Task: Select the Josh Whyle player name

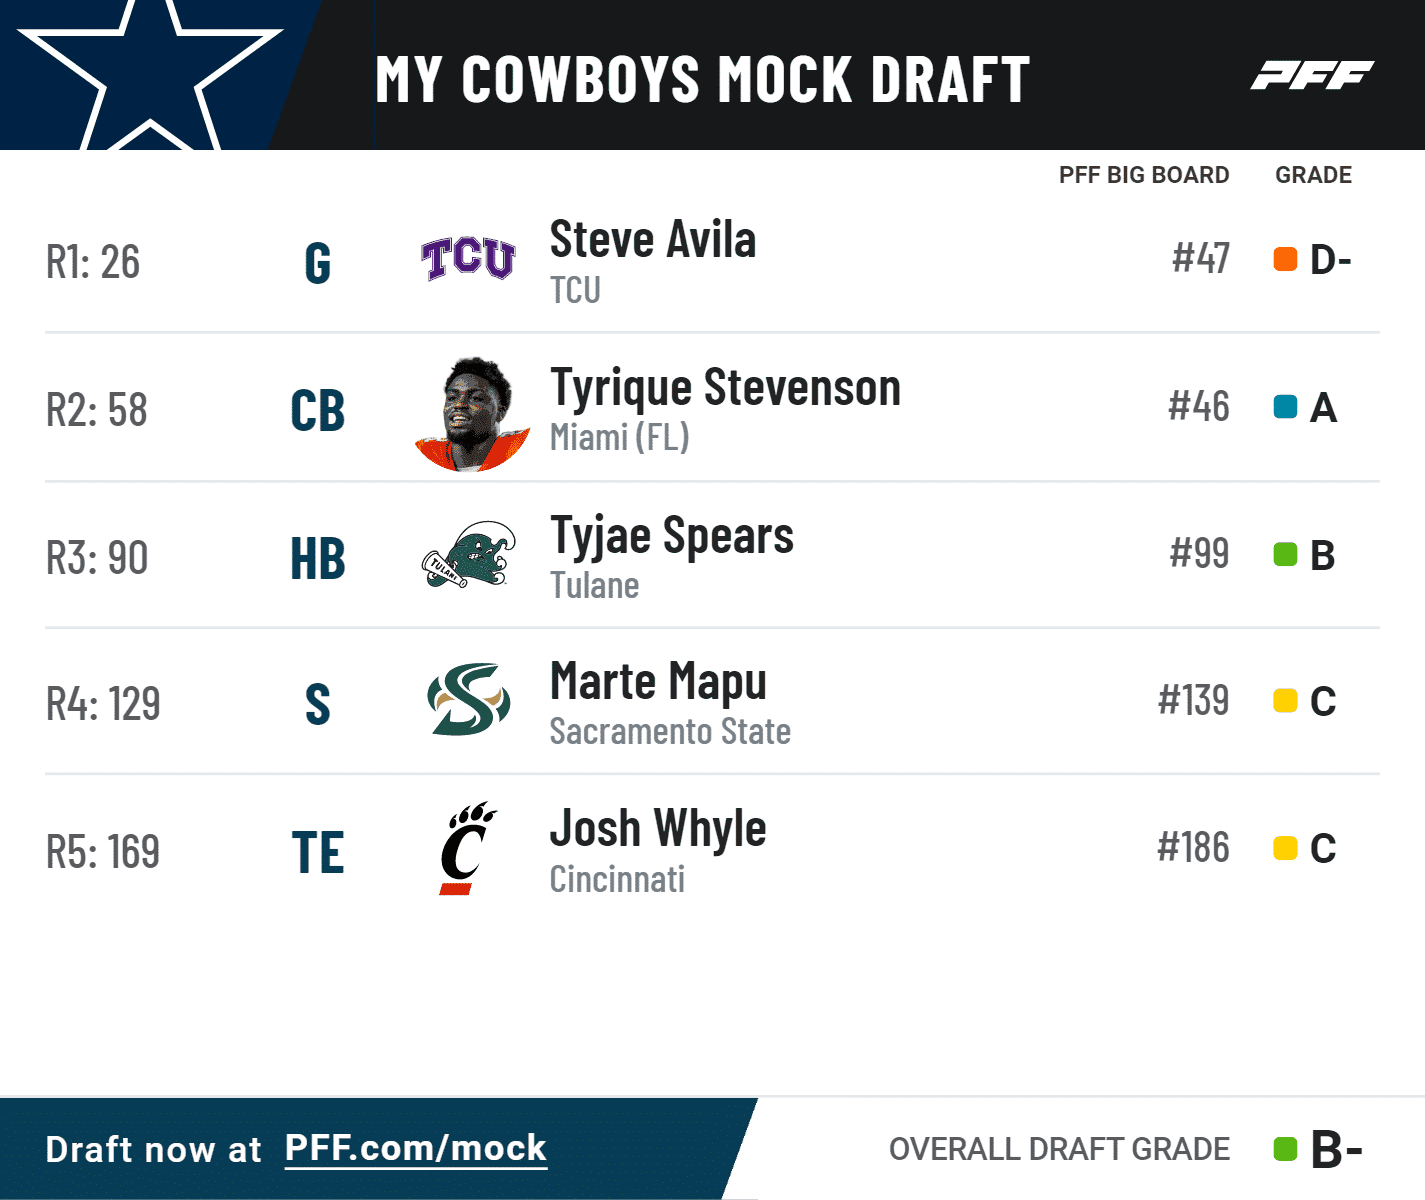Action: (658, 829)
